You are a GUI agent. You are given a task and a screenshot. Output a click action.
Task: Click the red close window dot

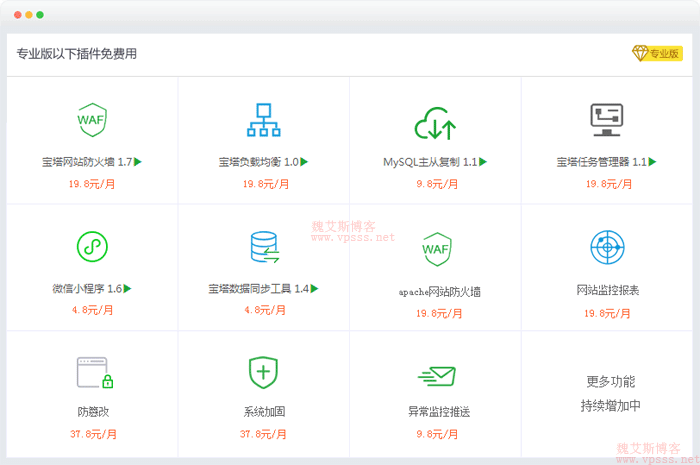pos(18,15)
